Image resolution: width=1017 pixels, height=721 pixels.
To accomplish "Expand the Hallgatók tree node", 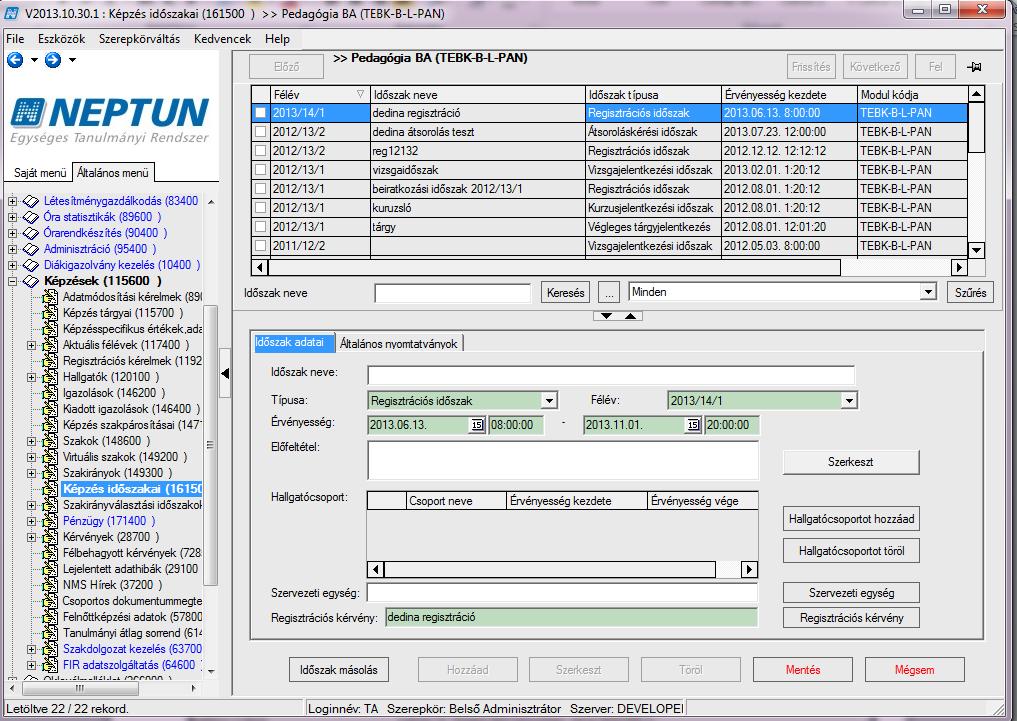I will (32, 377).
